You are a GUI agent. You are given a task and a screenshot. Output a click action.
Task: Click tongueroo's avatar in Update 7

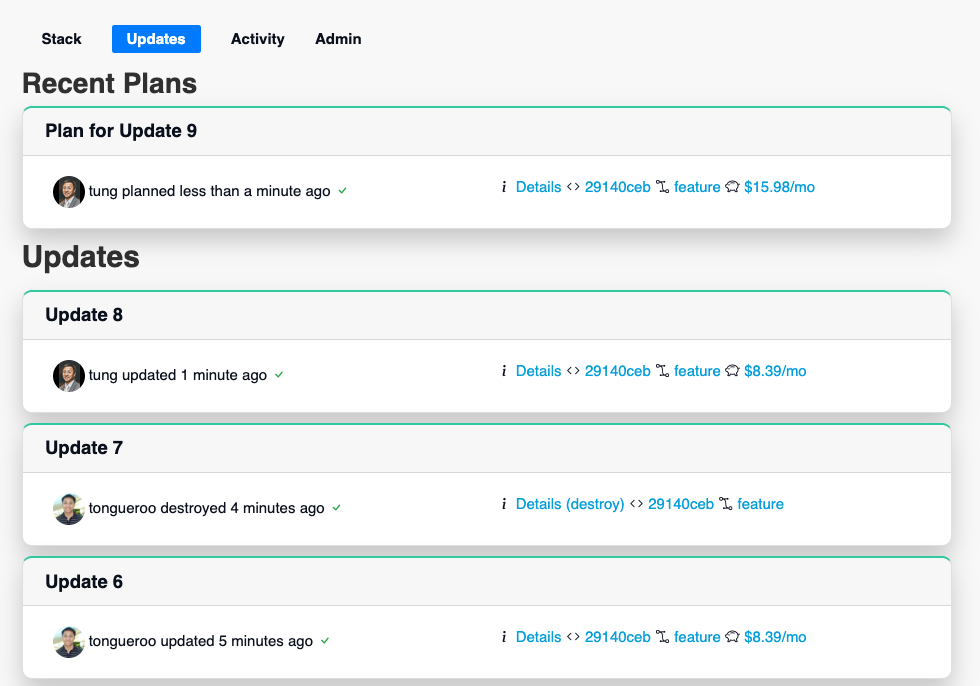(69, 509)
